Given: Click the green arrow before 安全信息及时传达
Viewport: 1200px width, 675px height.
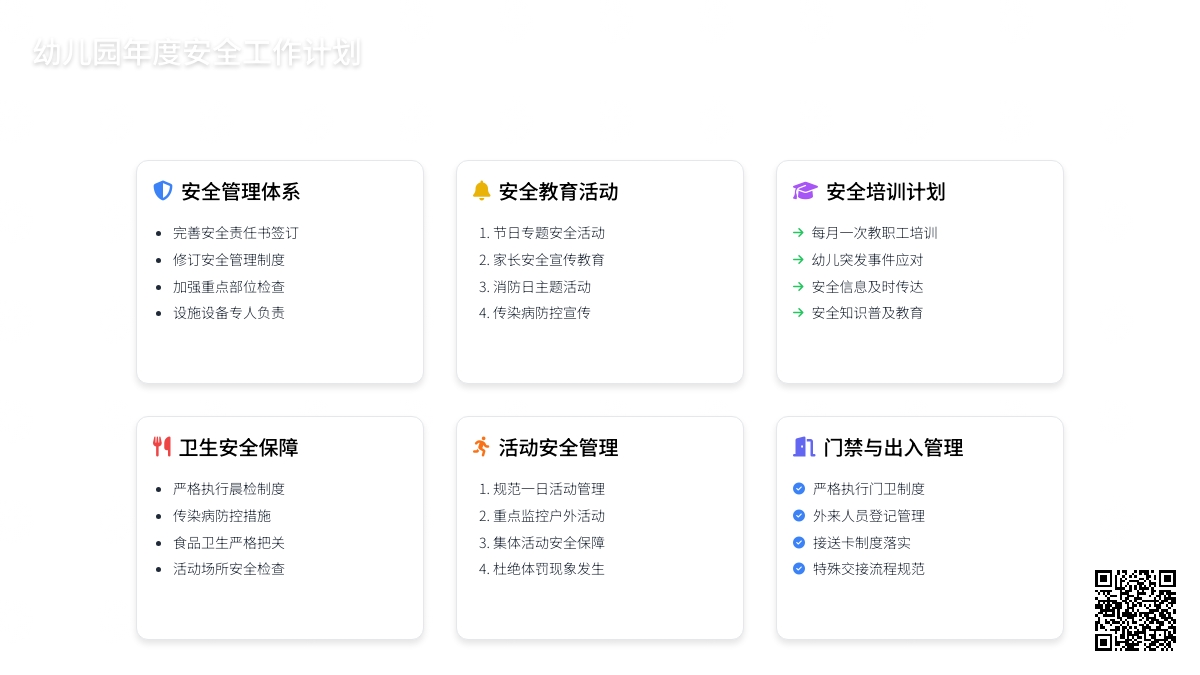Looking at the screenshot, I should point(798,286).
